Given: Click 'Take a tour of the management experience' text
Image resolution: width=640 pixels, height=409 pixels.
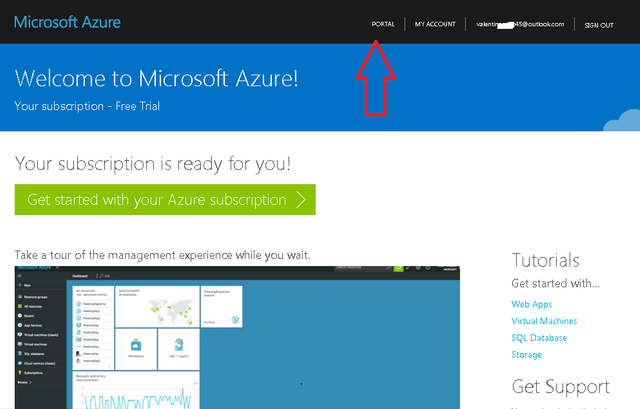Looking at the screenshot, I should pos(162,255).
